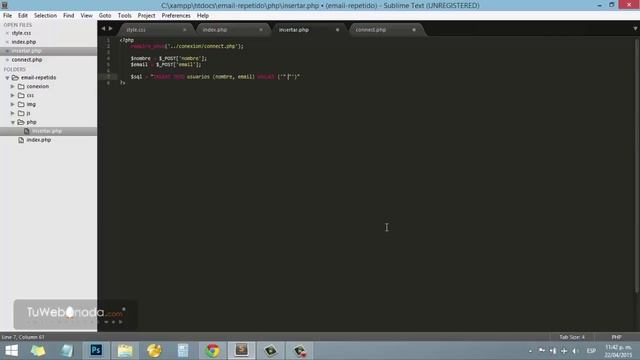Launch Photoshop from the taskbar

96,351
